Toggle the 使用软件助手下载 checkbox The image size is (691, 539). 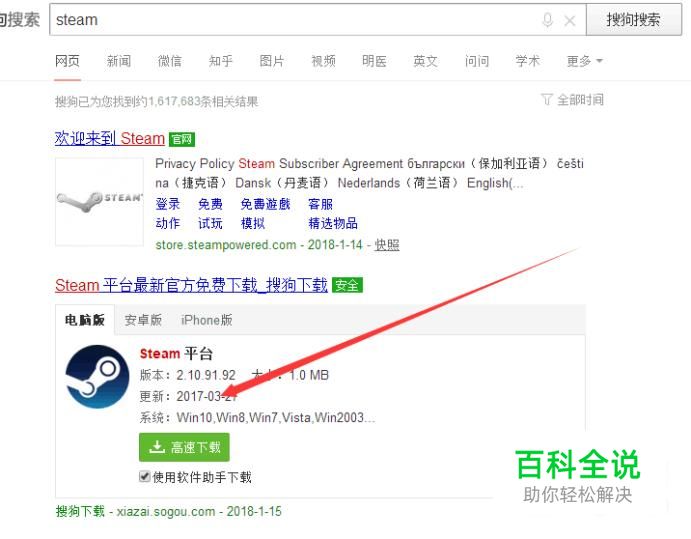(144, 476)
